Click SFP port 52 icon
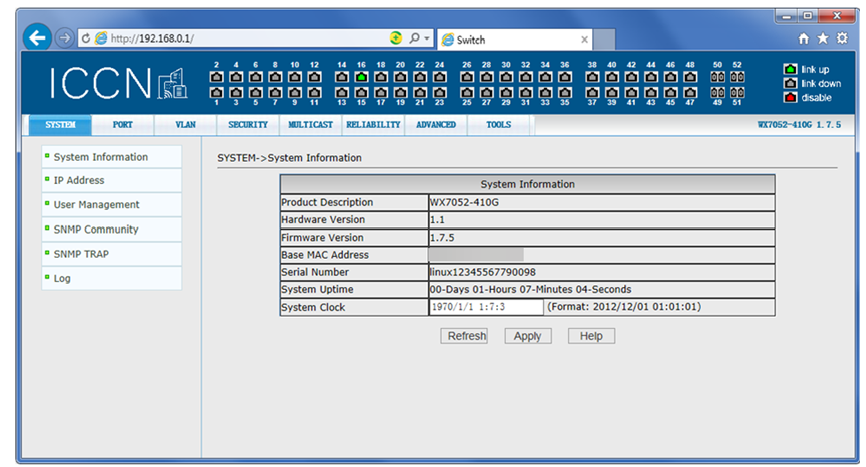This screenshot has height=467, width=866. (x=737, y=76)
